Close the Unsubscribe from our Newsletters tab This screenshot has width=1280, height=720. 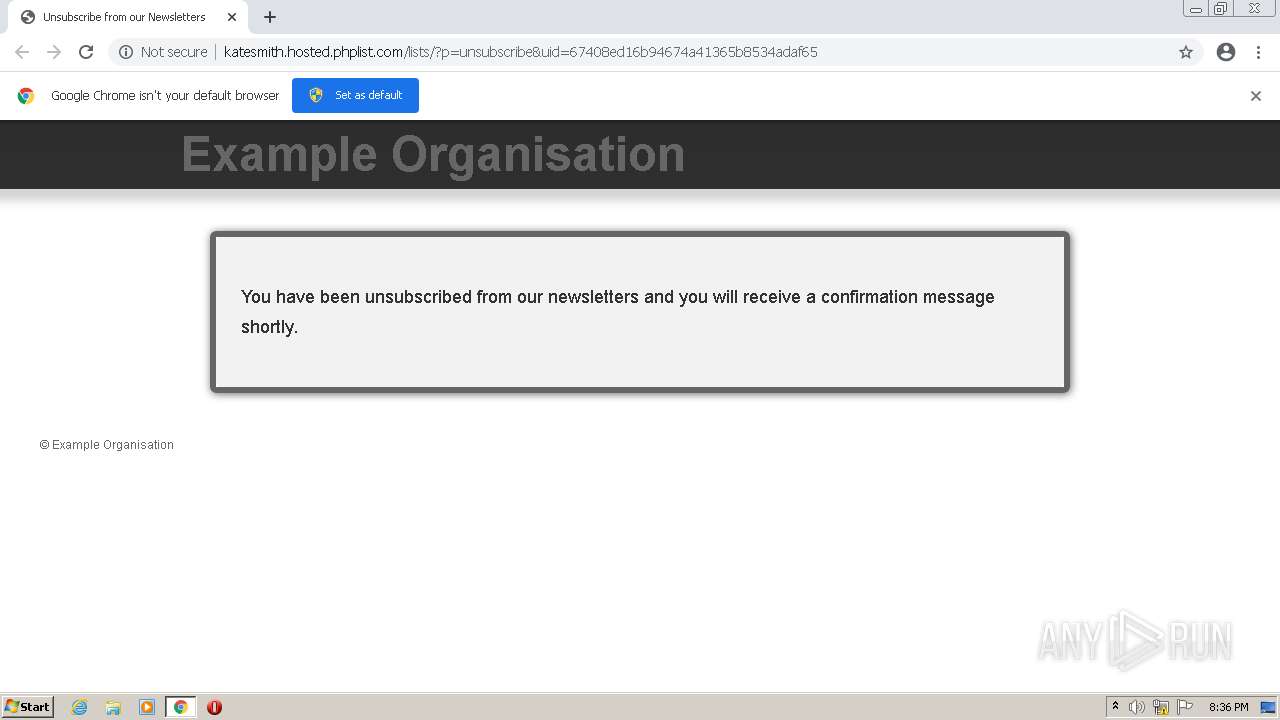(x=232, y=17)
